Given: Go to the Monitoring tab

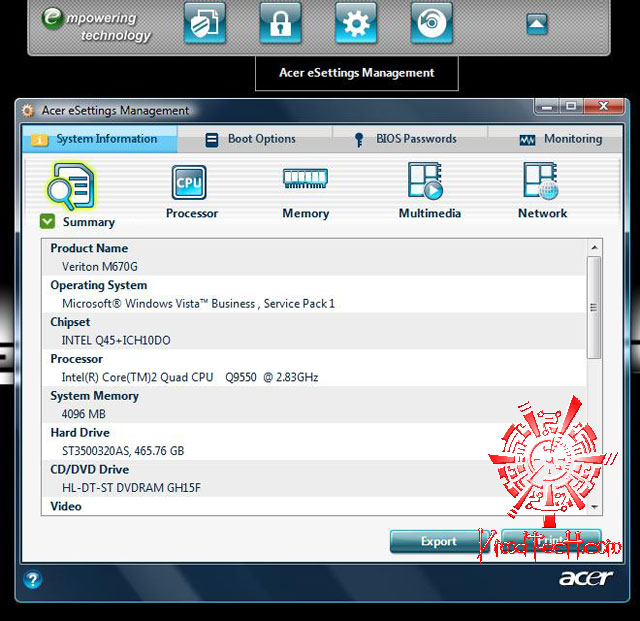Looking at the screenshot, I should point(555,139).
